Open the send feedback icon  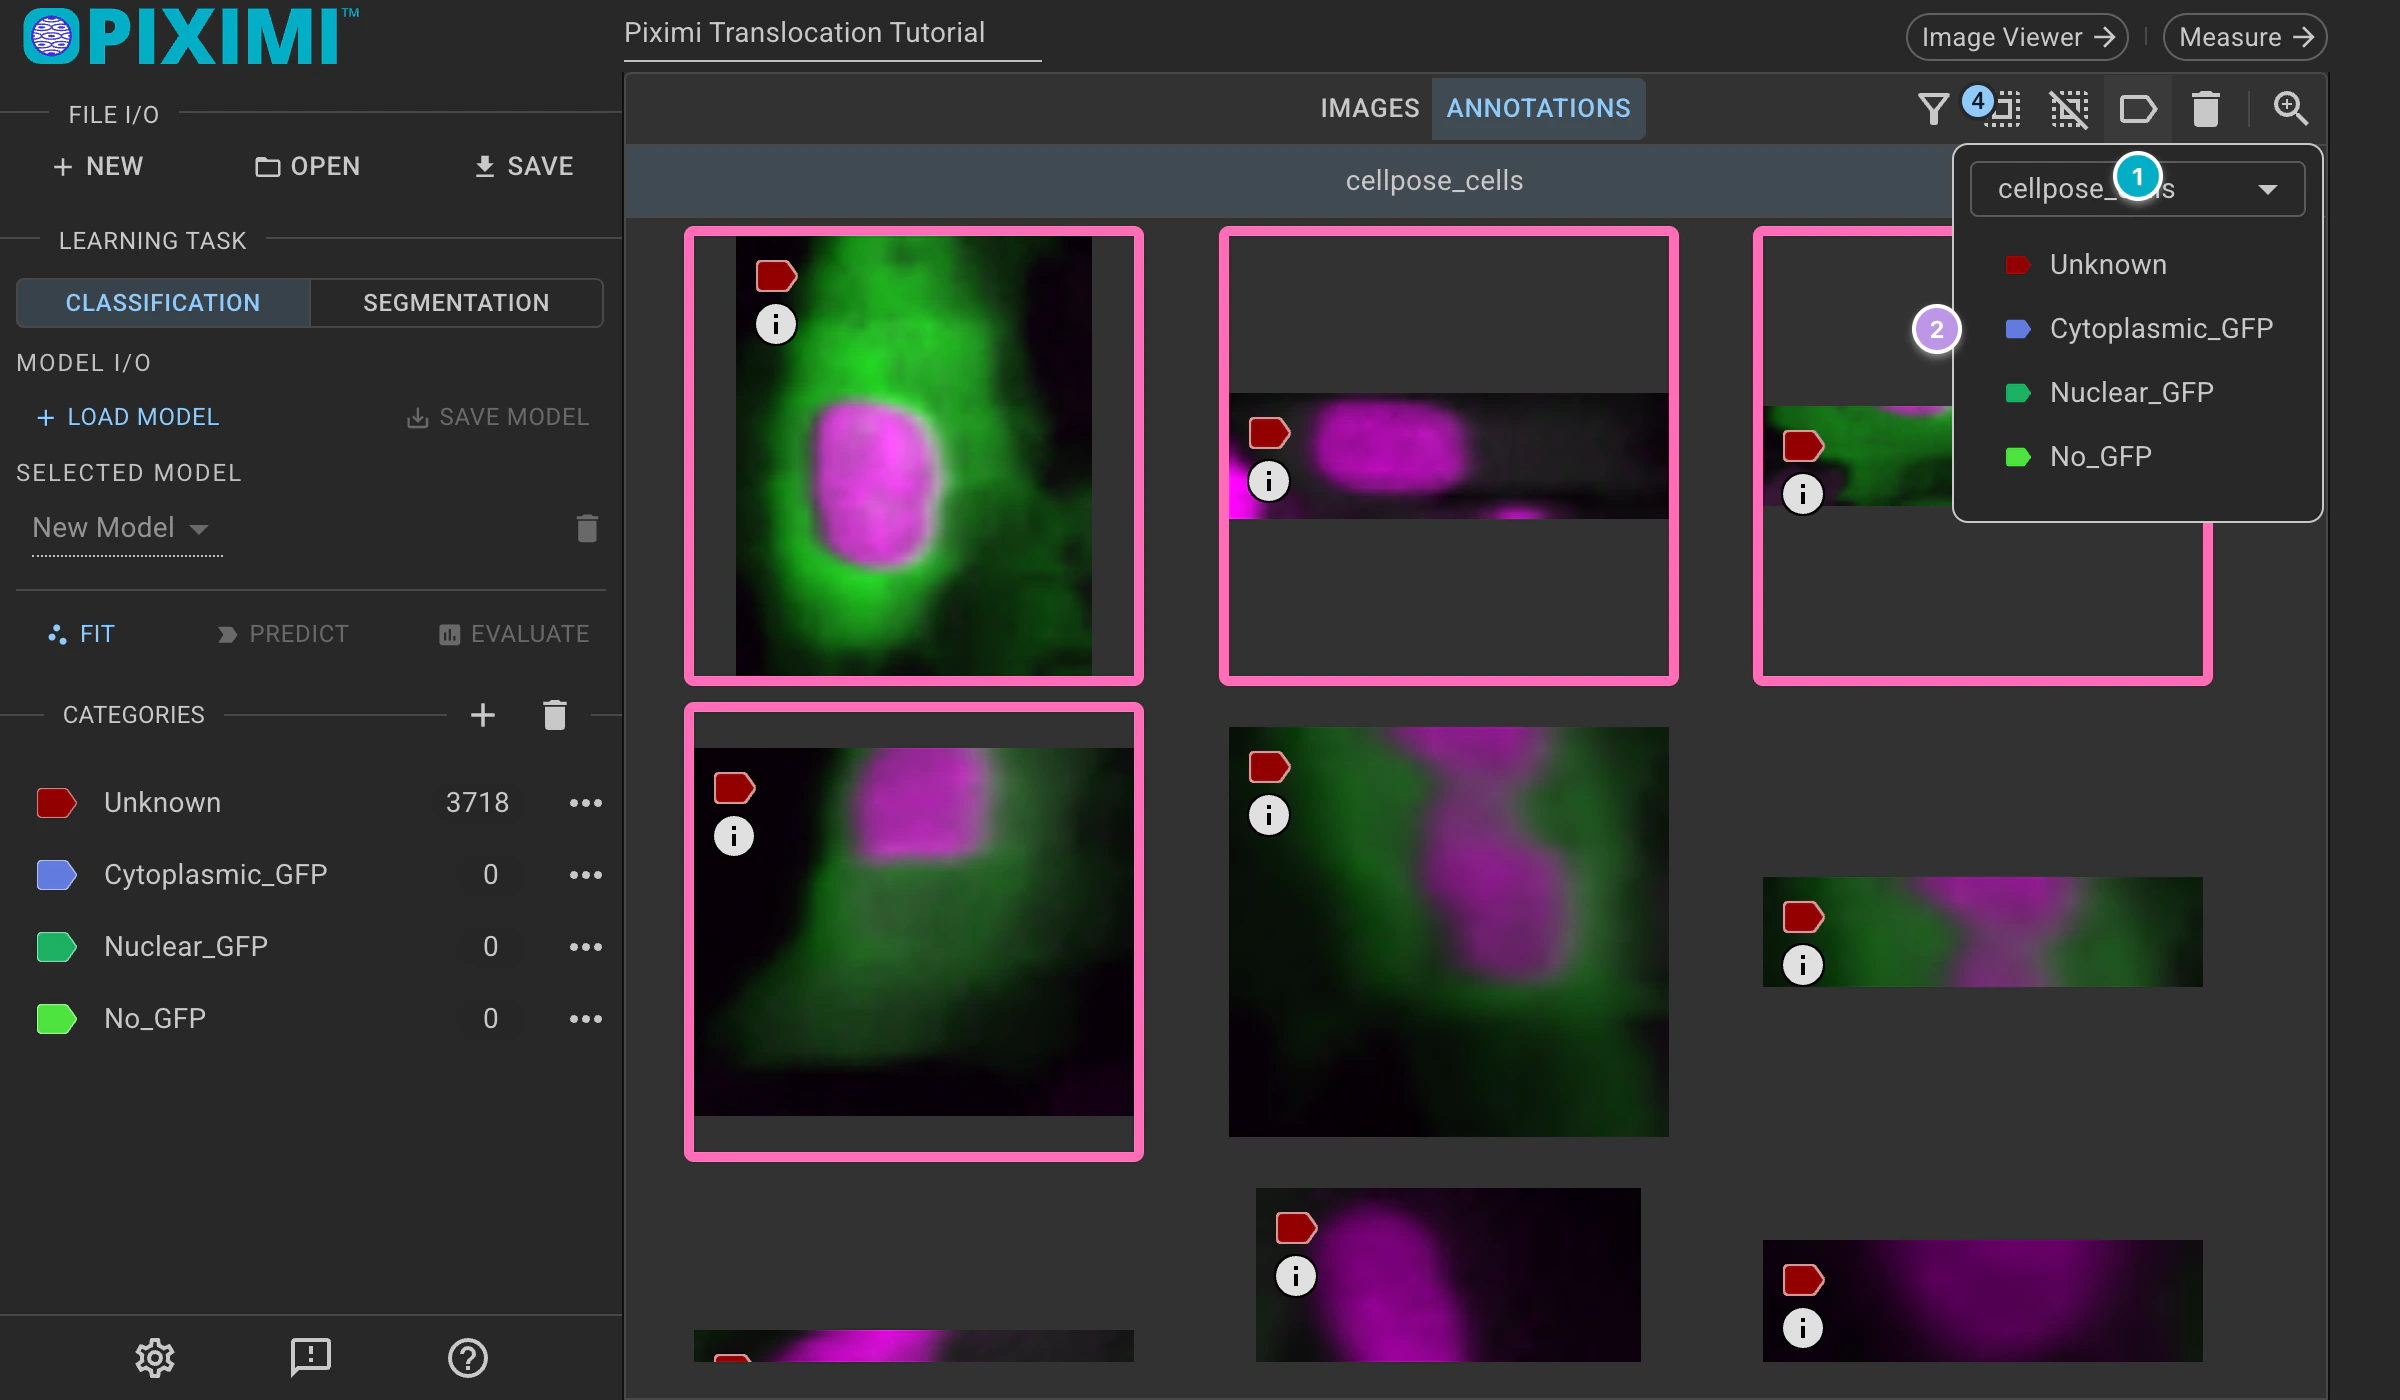pos(311,1357)
